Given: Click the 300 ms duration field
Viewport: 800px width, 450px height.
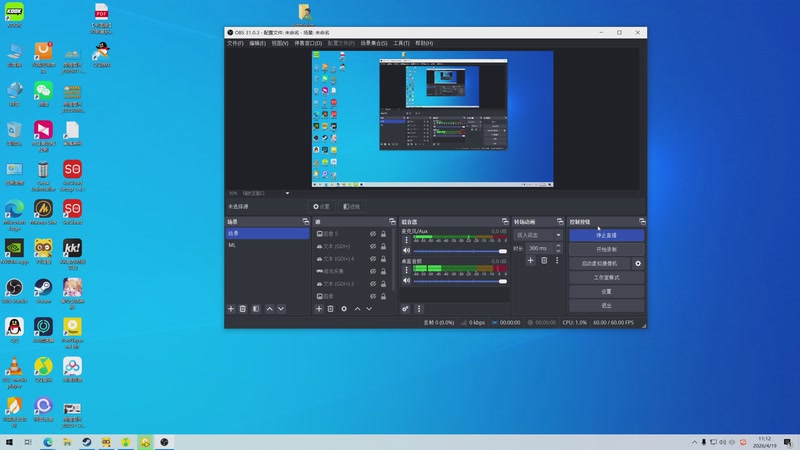Looking at the screenshot, I should pyautogui.click(x=540, y=248).
